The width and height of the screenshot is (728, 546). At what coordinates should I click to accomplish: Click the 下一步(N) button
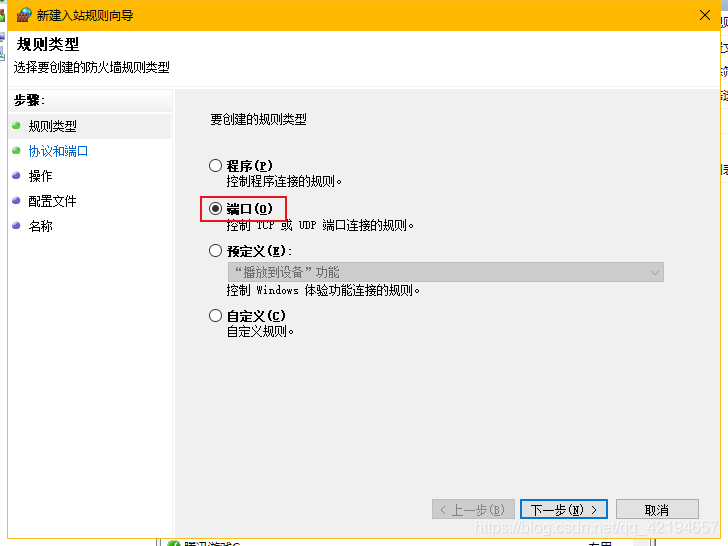tap(564, 509)
